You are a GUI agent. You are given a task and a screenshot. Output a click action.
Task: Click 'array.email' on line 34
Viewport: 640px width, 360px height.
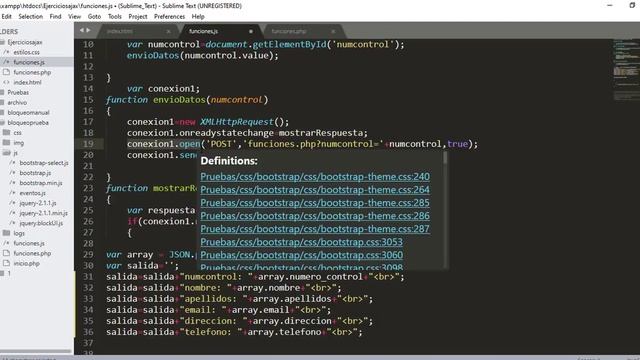[260, 310]
